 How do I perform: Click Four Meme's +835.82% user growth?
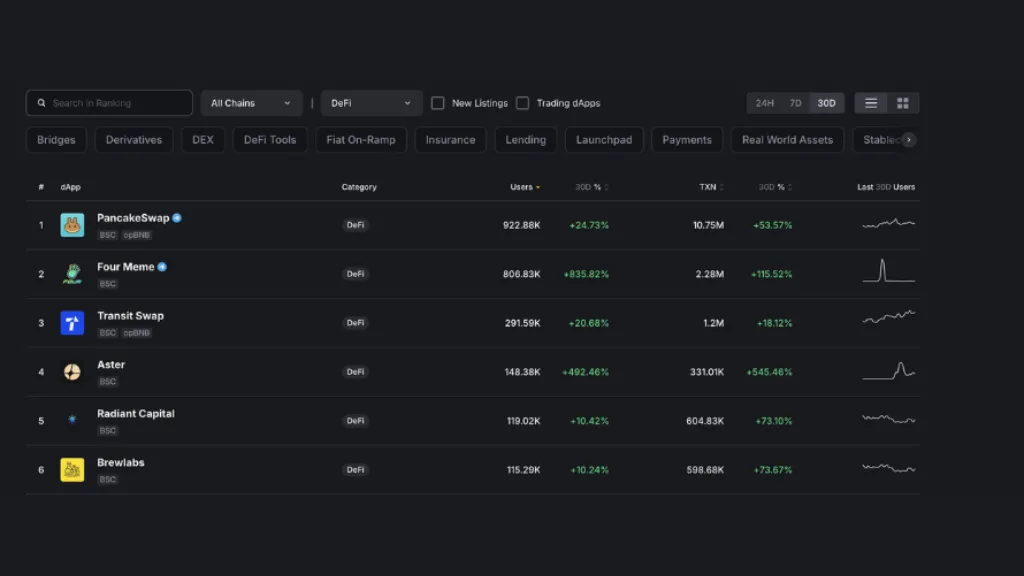pos(586,274)
